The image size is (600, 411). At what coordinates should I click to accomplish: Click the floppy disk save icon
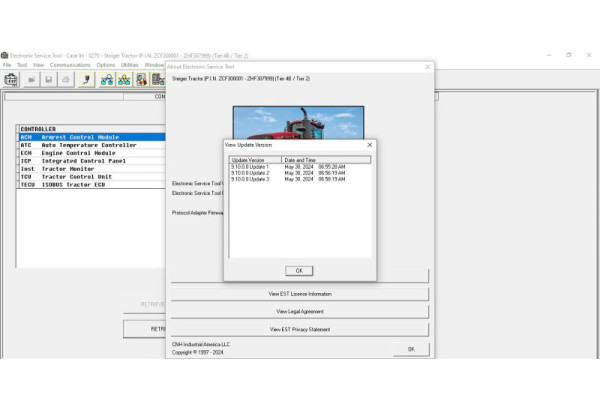tap(48, 79)
